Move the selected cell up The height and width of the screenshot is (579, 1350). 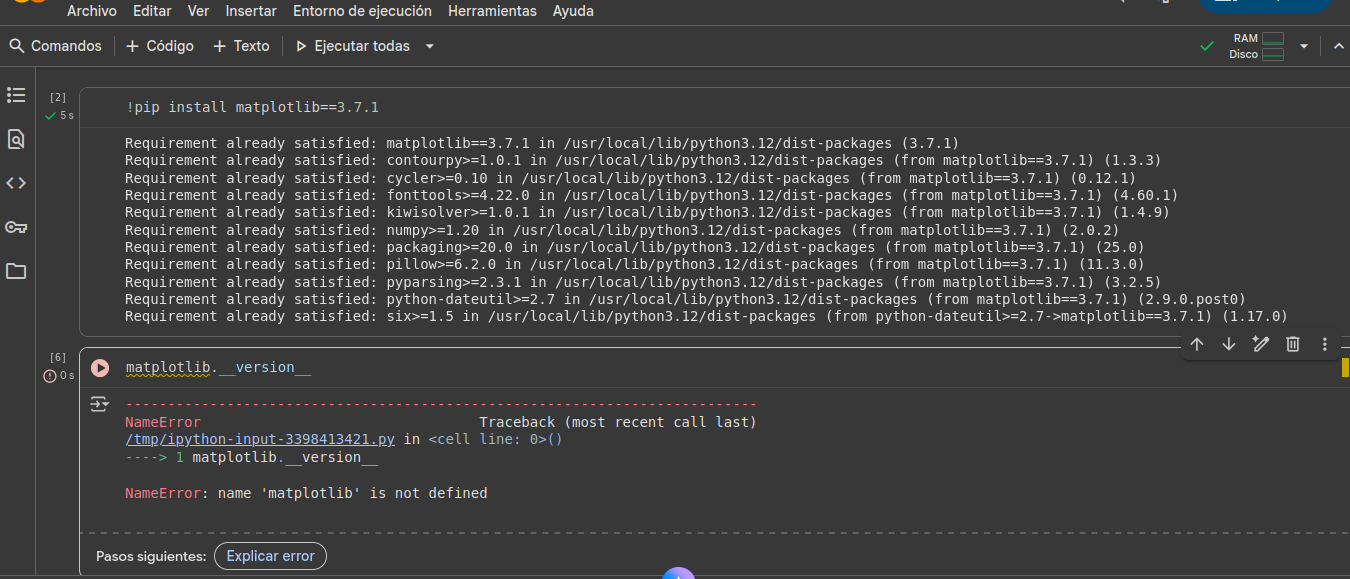coord(1197,344)
